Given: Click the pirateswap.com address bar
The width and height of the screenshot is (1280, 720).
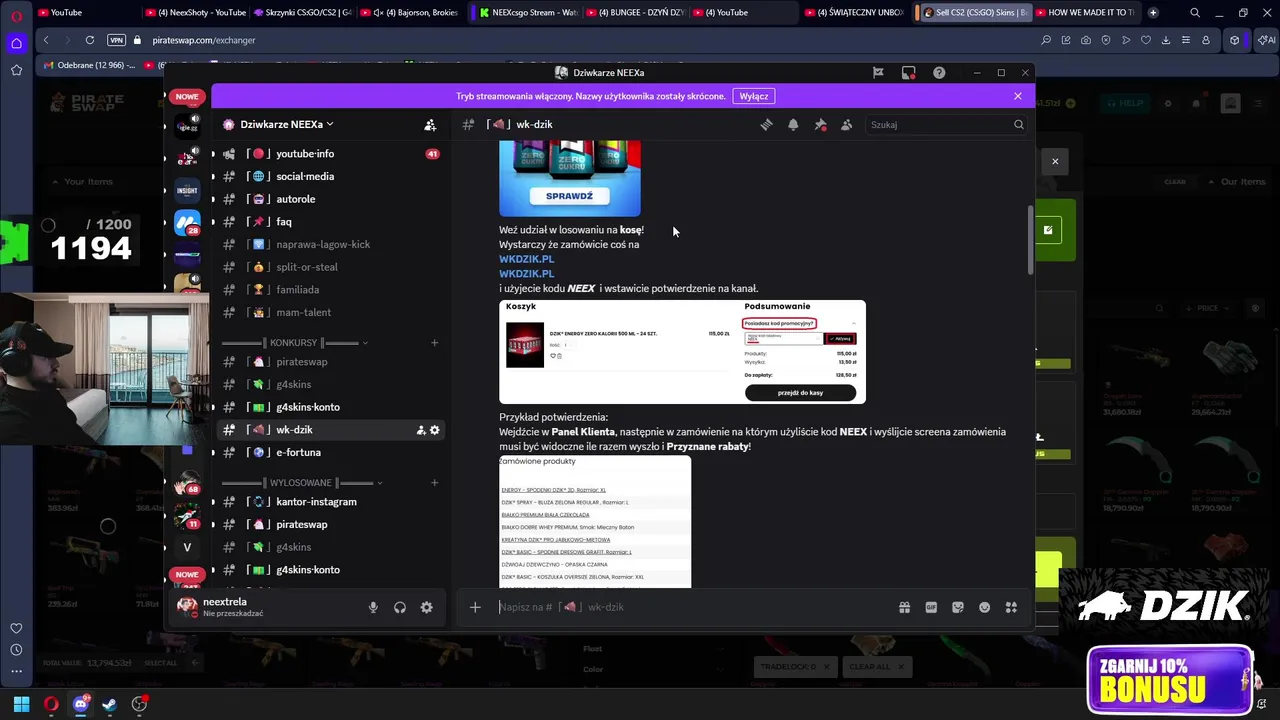Looking at the screenshot, I should tap(204, 40).
